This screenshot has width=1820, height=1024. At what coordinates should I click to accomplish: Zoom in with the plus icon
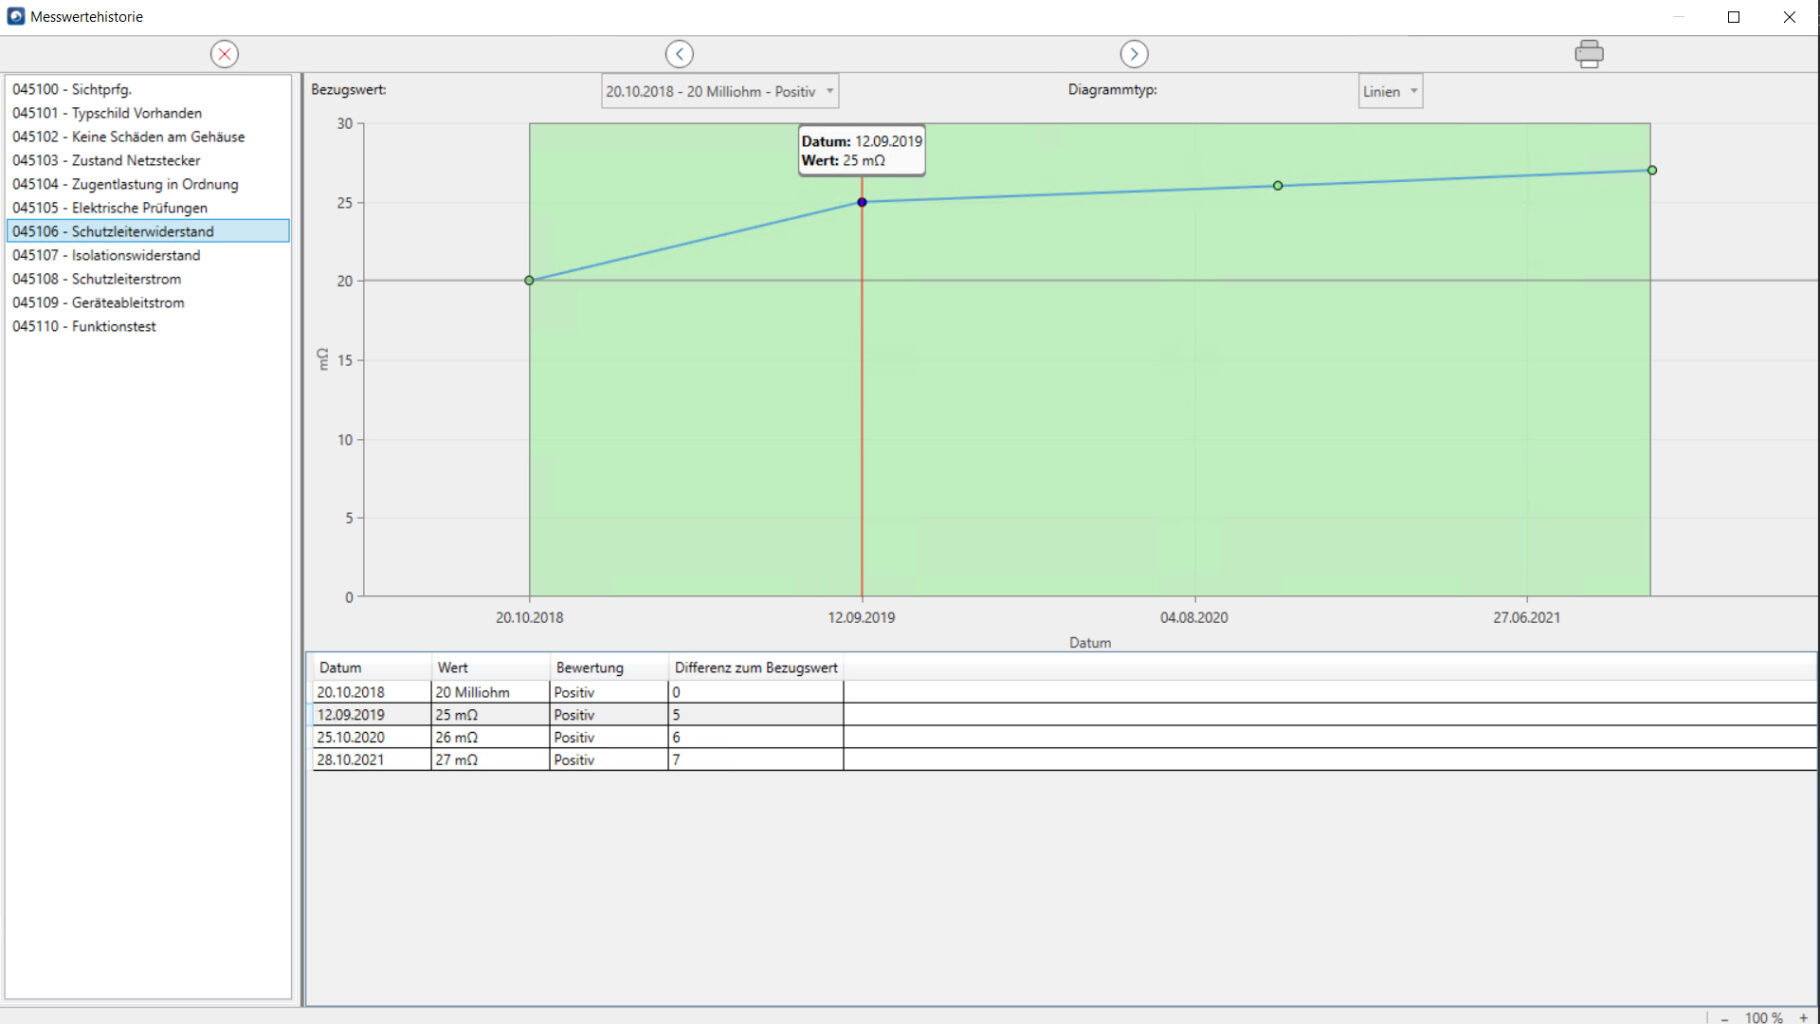point(1803,1017)
